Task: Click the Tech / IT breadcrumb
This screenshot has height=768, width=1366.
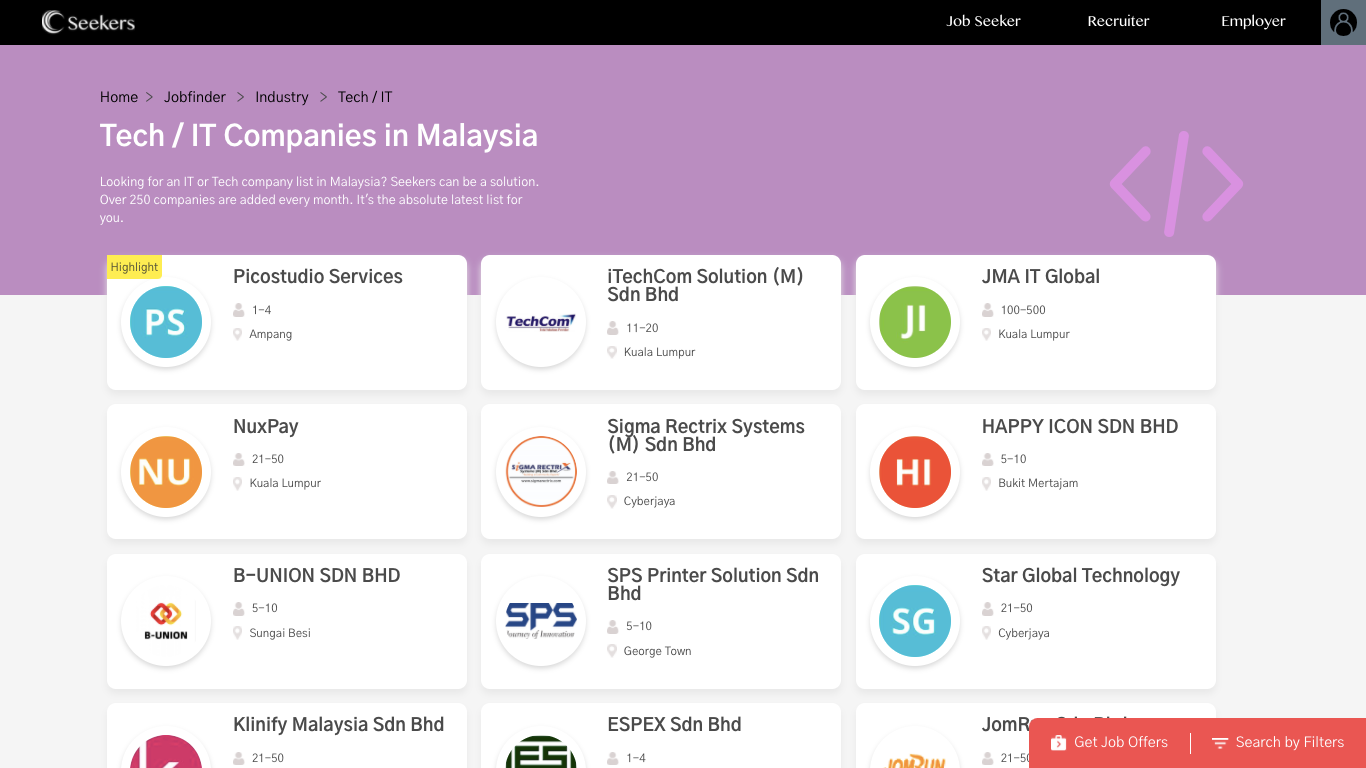Action: pyautogui.click(x=365, y=97)
